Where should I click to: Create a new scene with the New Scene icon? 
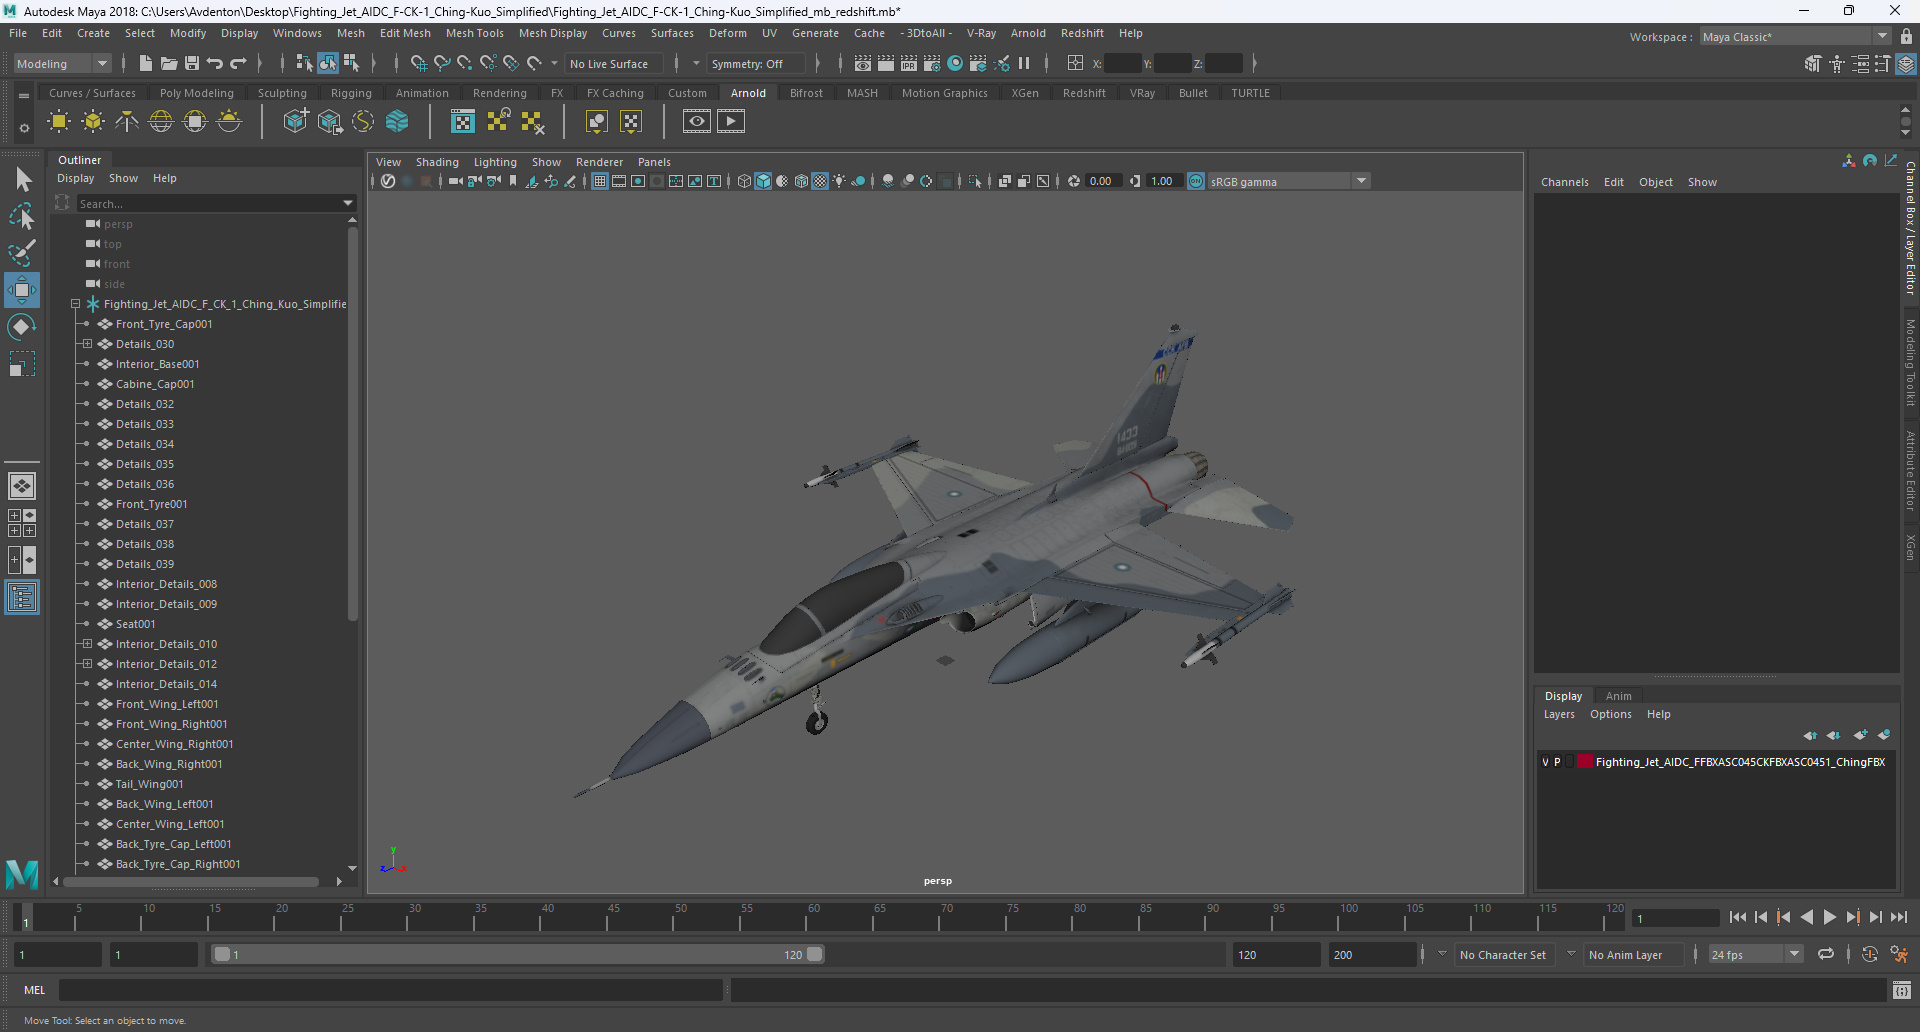tap(146, 63)
